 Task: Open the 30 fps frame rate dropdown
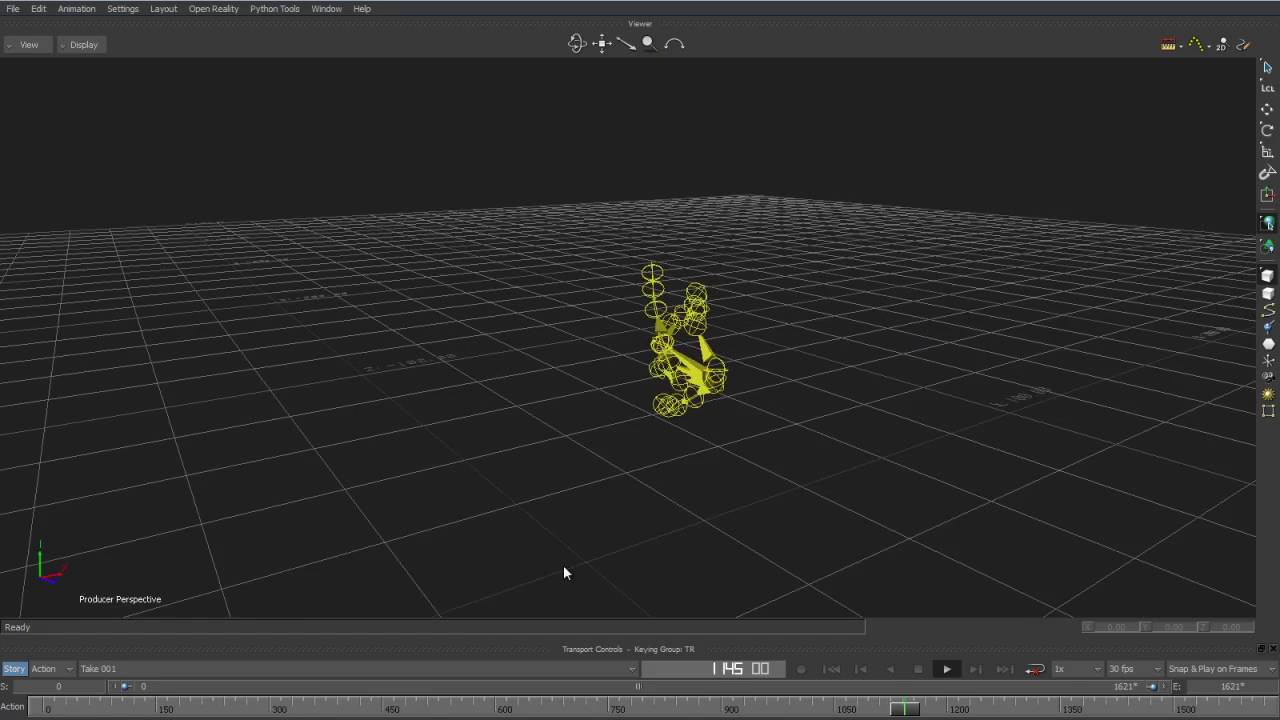(x=1134, y=669)
